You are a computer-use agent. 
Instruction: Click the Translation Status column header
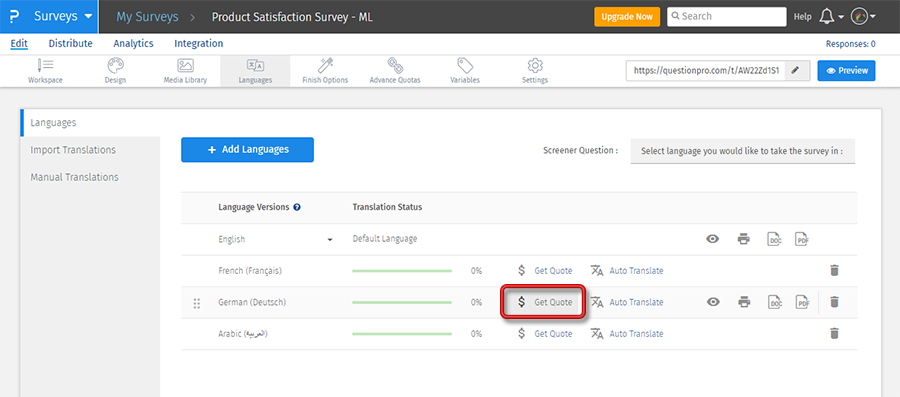387,207
